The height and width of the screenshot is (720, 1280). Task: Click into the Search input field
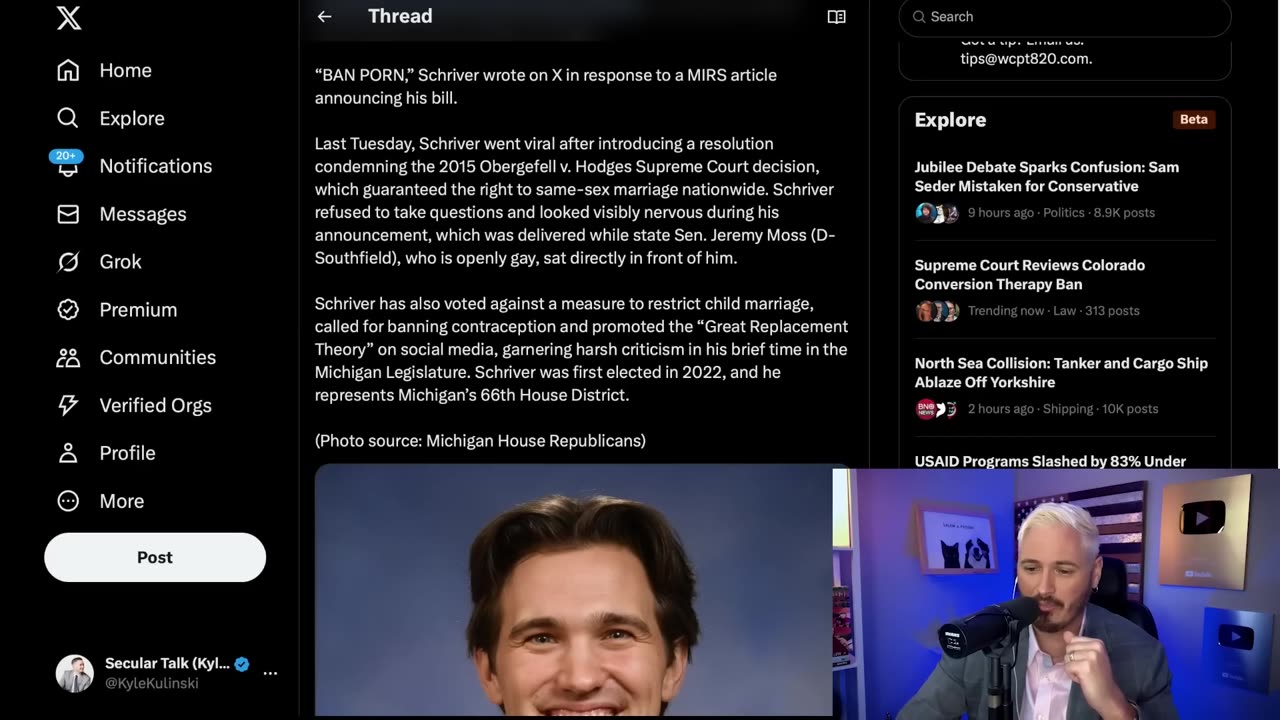coord(1065,17)
